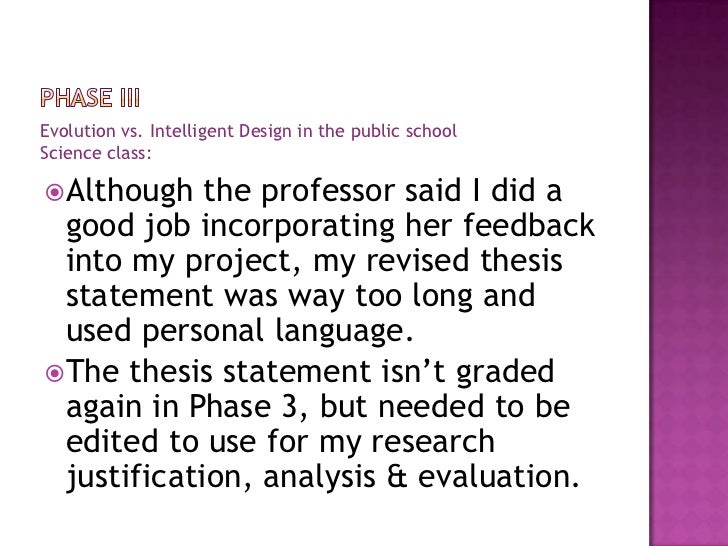Click the word 'evaluation.' in last line
Viewport: 728px width, 546px height.
pyautogui.click(x=499, y=477)
